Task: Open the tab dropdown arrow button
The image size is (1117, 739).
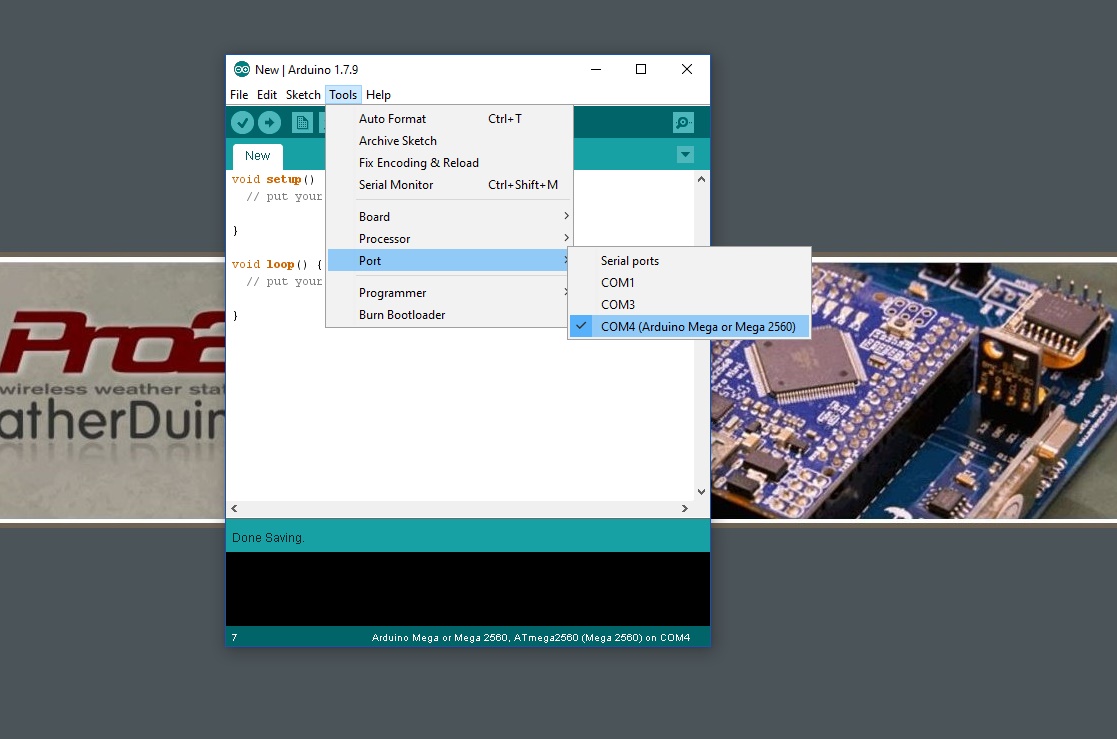Action: click(685, 155)
